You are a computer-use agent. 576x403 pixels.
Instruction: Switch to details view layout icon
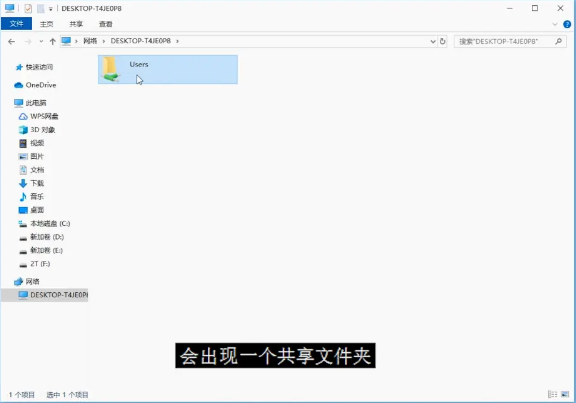552,395
